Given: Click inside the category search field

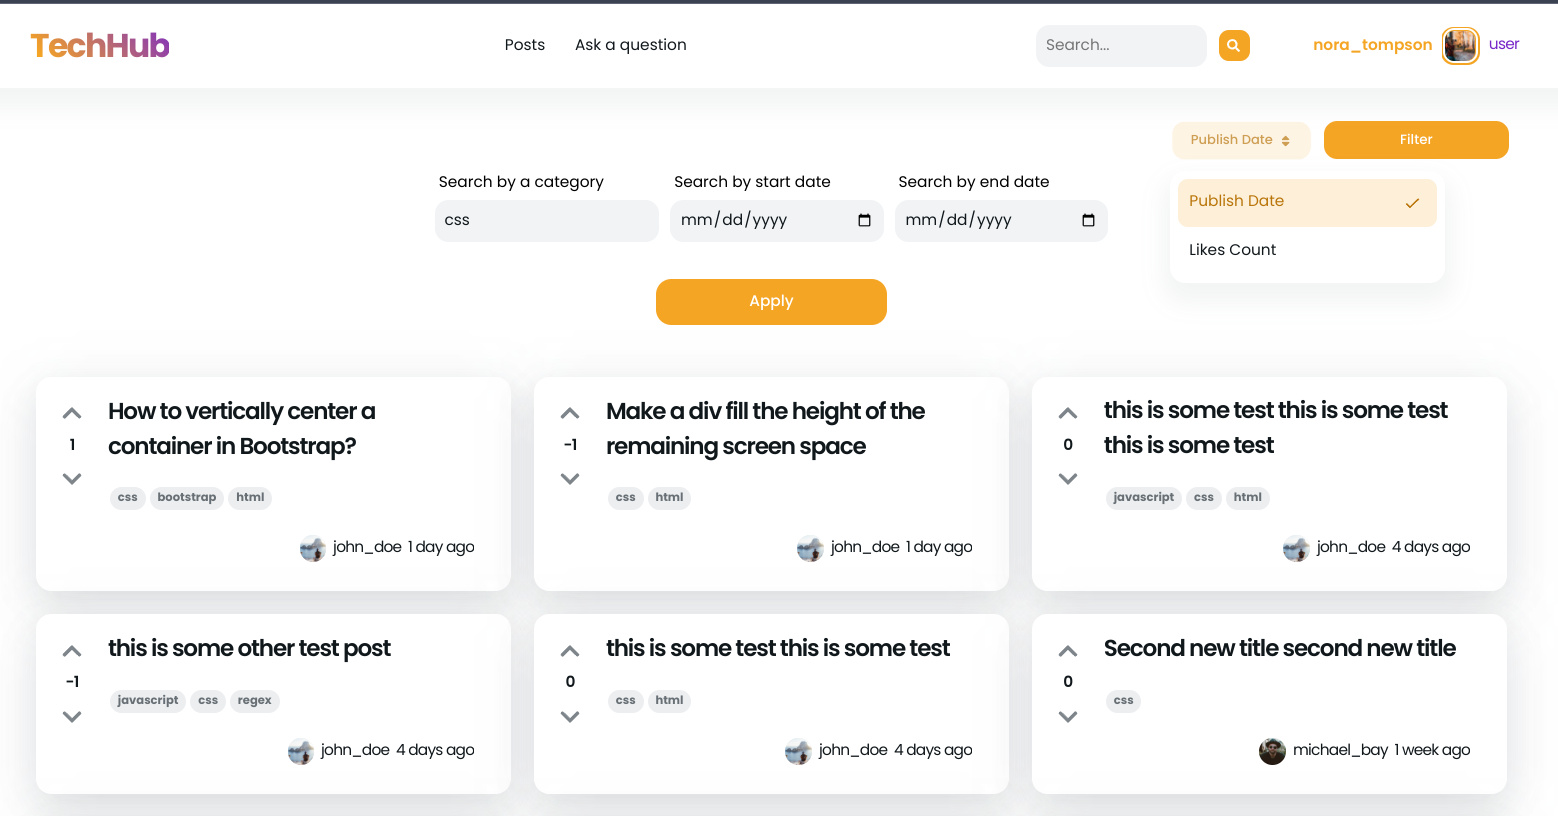Looking at the screenshot, I should 546,220.
